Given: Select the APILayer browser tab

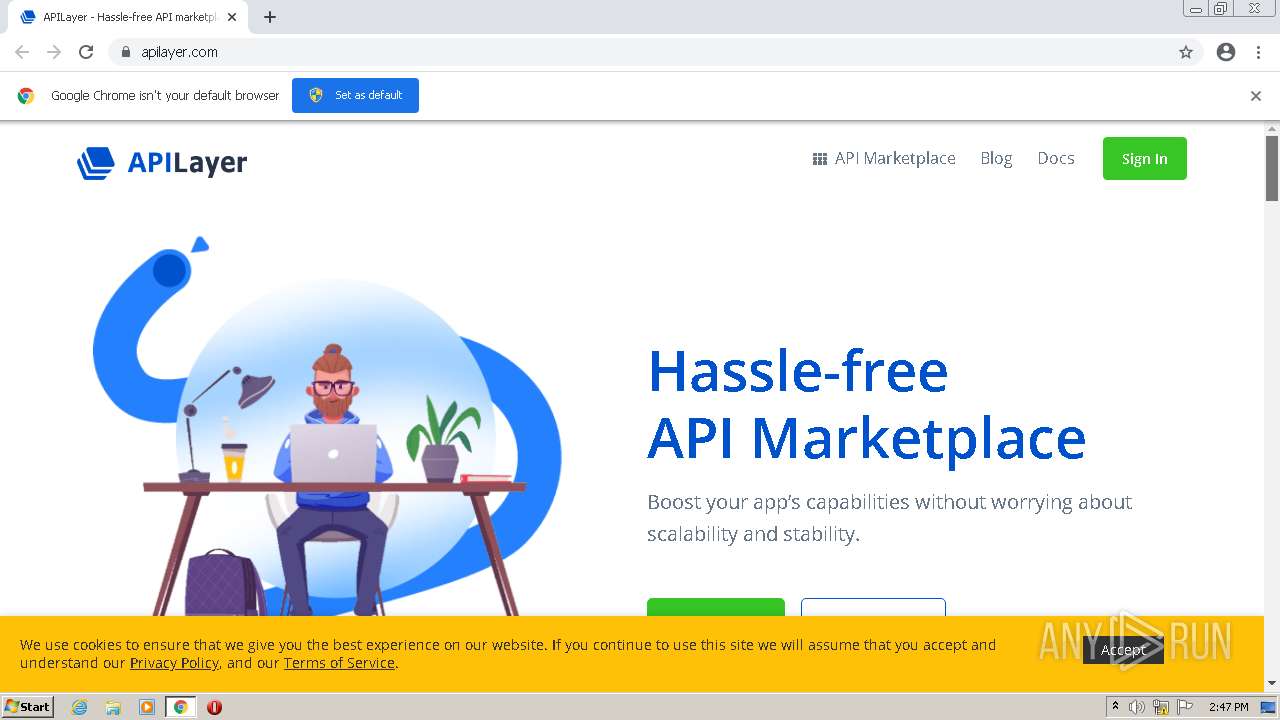Looking at the screenshot, I should click(128, 17).
